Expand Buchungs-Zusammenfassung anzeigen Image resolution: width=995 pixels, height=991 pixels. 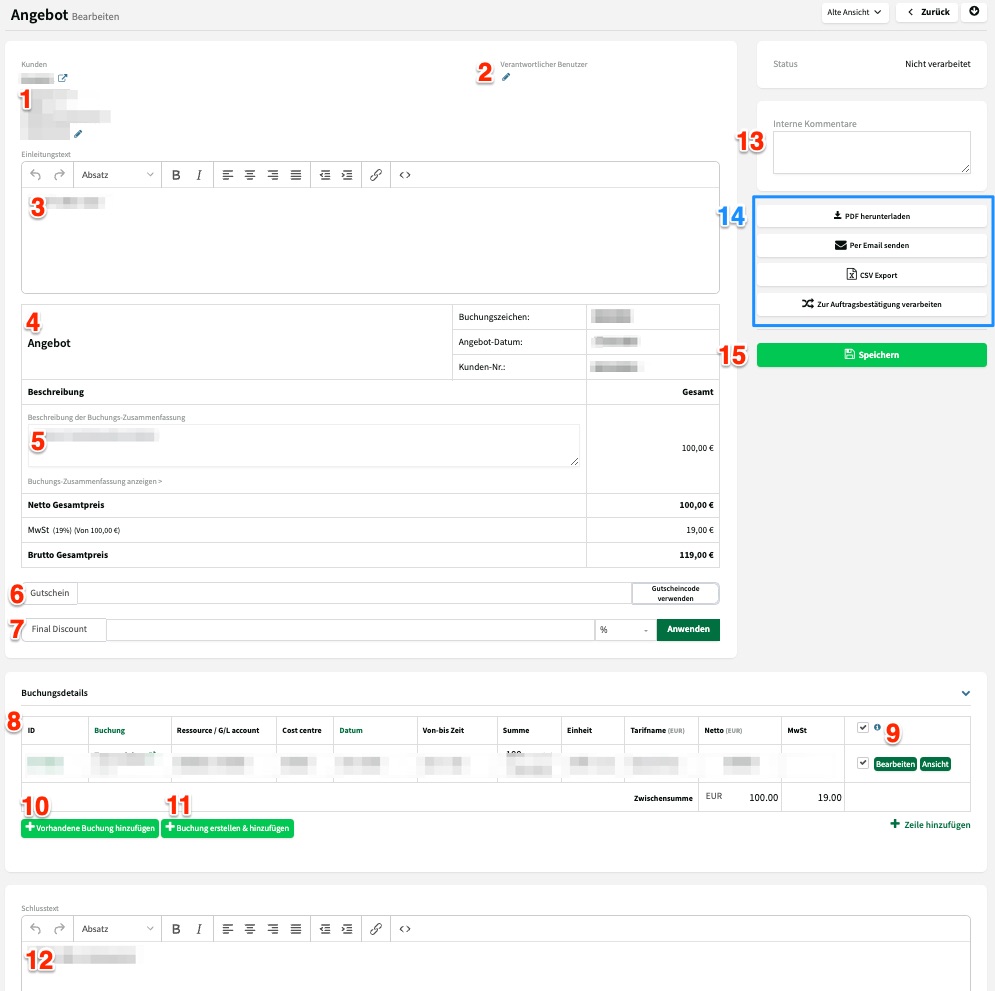pyautogui.click(x=95, y=482)
